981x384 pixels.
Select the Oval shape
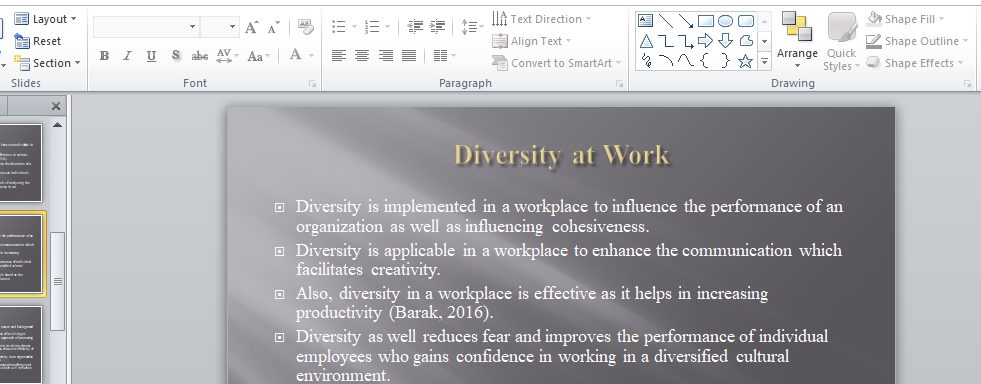[725, 21]
